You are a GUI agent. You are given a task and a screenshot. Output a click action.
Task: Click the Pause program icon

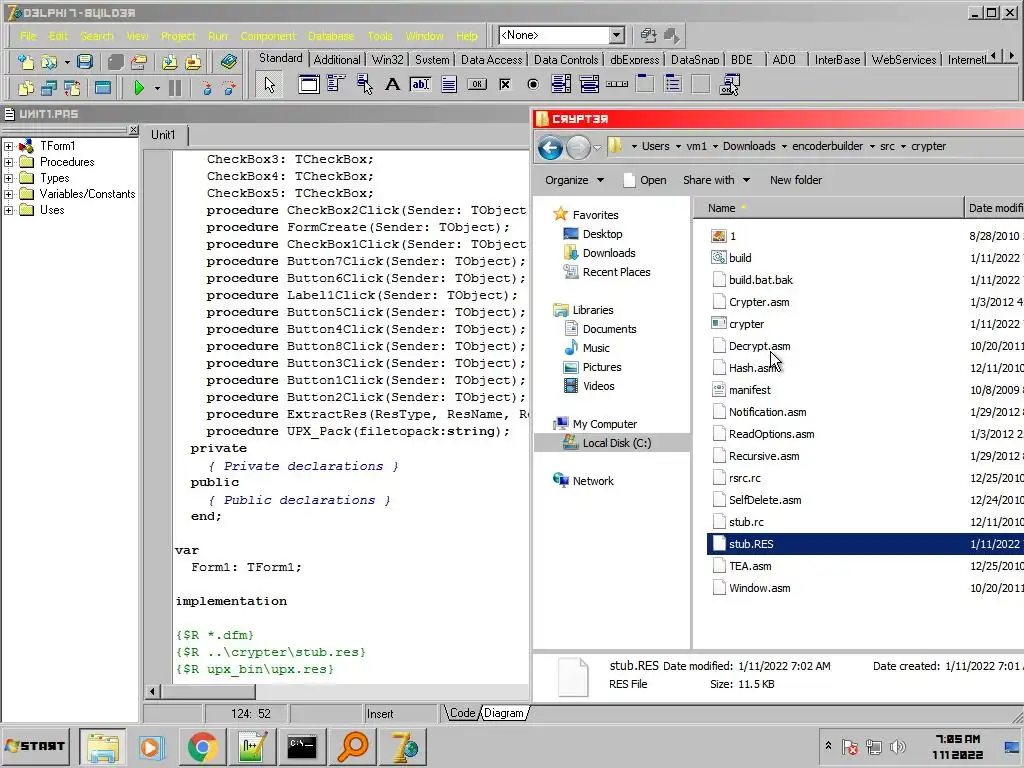[174, 88]
